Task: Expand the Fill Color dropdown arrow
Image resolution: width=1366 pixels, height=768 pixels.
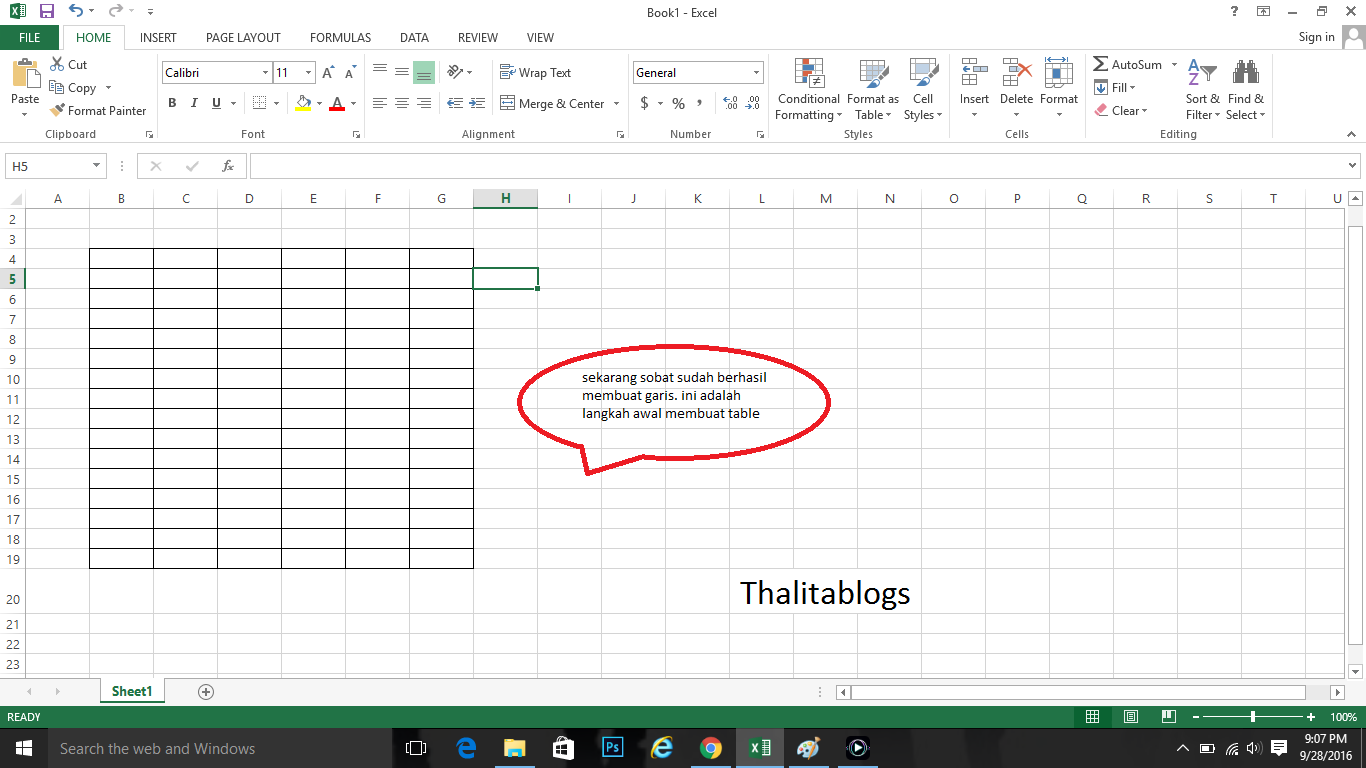Action: click(x=317, y=103)
